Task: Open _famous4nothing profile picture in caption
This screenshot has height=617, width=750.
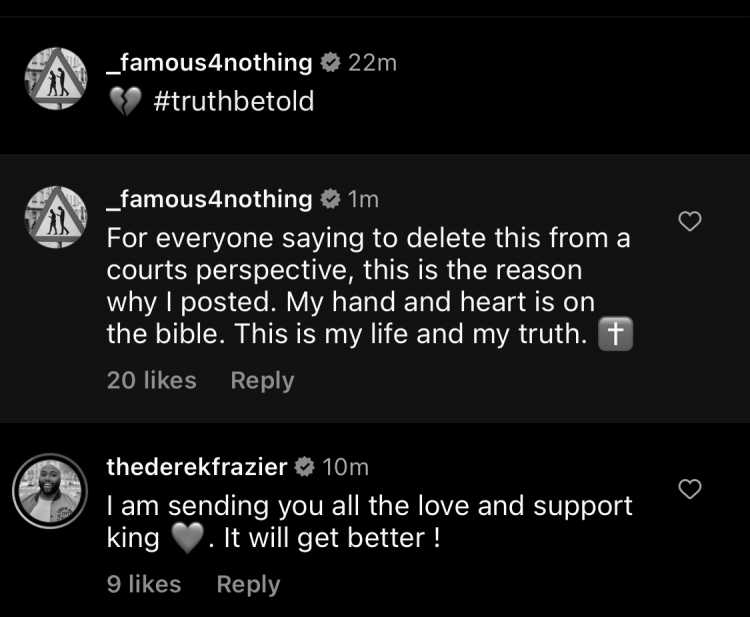Action: click(56, 78)
